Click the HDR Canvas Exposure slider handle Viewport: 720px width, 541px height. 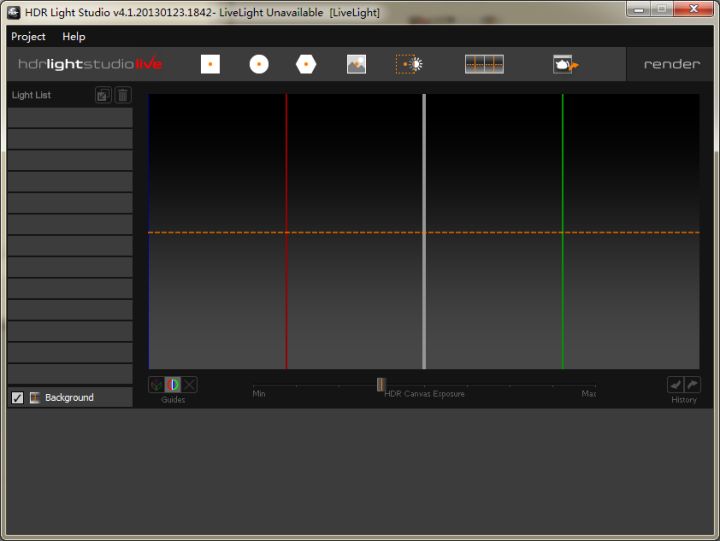click(381, 384)
